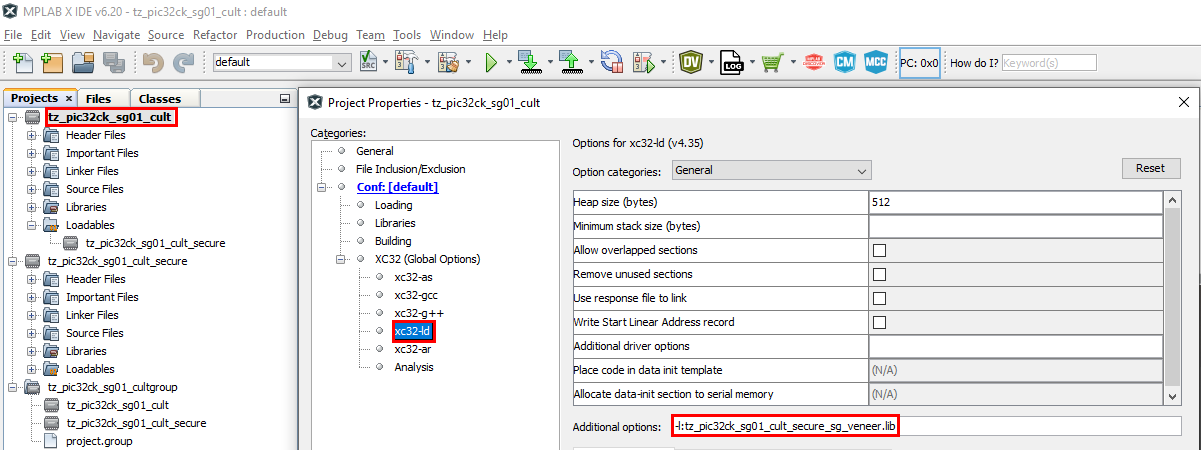The width and height of the screenshot is (1201, 450).
Task: Toggle Use response file to link checkbox
Action: 880,298
